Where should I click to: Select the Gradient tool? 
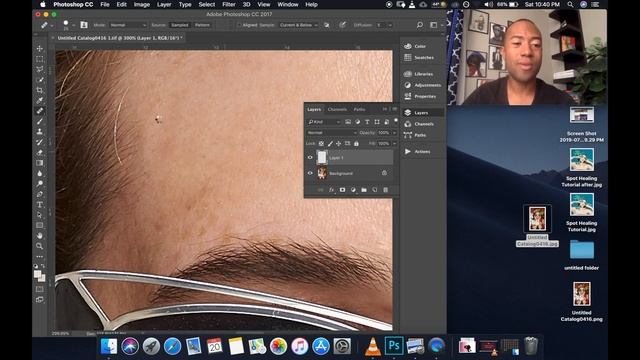40,163
